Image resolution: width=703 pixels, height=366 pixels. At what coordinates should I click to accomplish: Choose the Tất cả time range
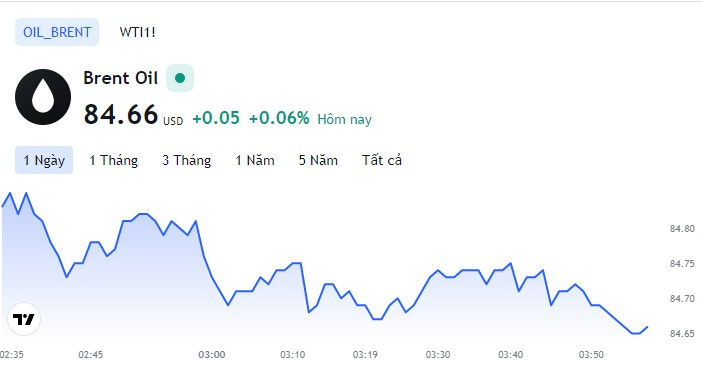382,160
